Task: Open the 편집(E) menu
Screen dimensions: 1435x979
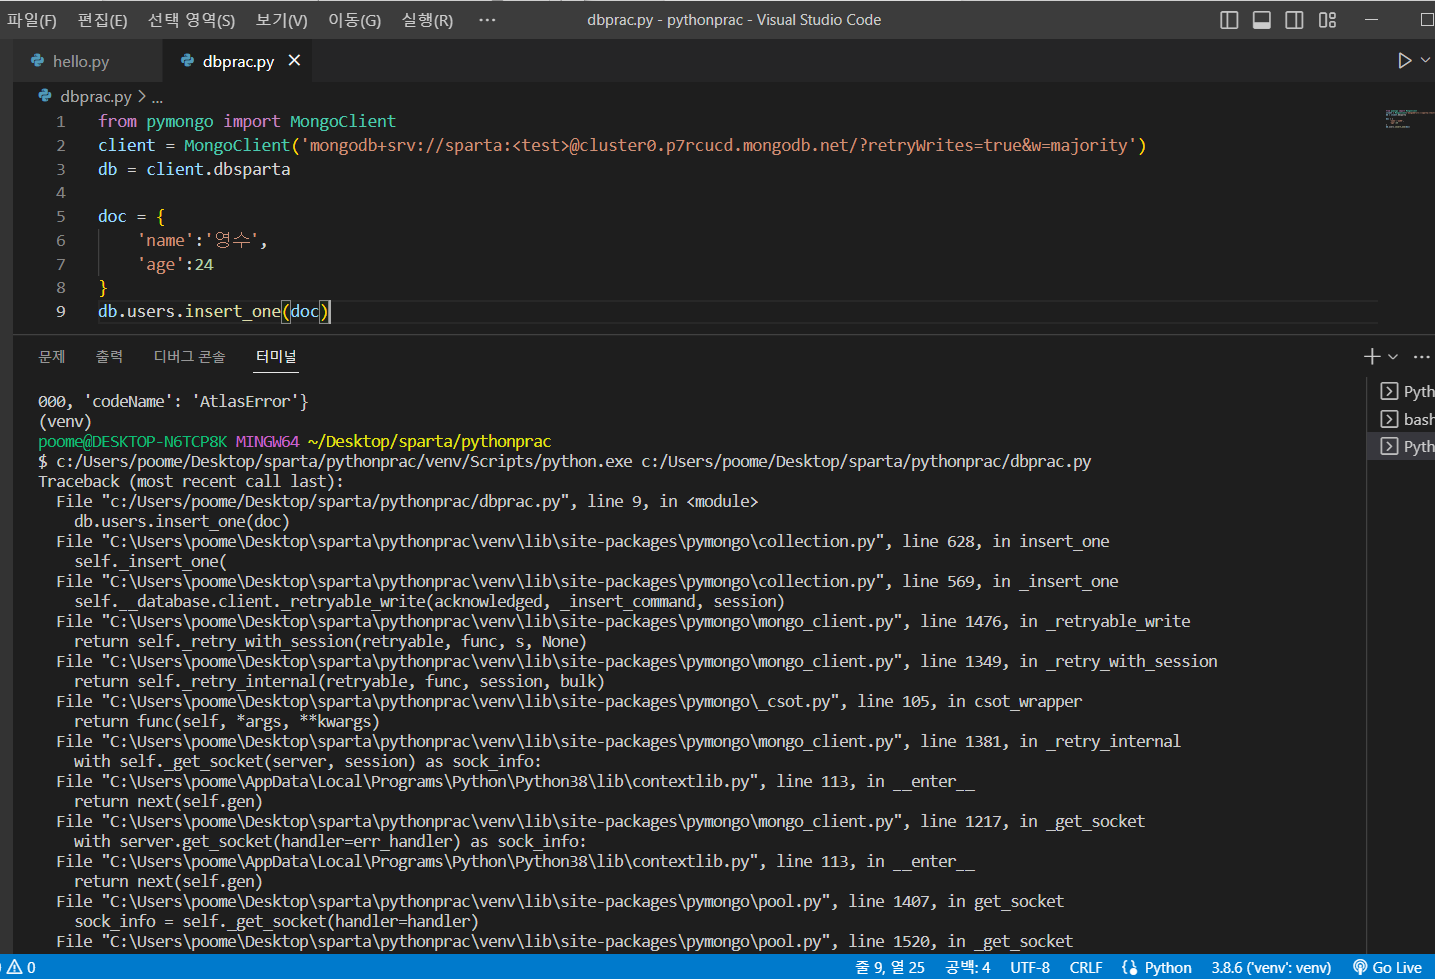Action: pyautogui.click(x=102, y=20)
